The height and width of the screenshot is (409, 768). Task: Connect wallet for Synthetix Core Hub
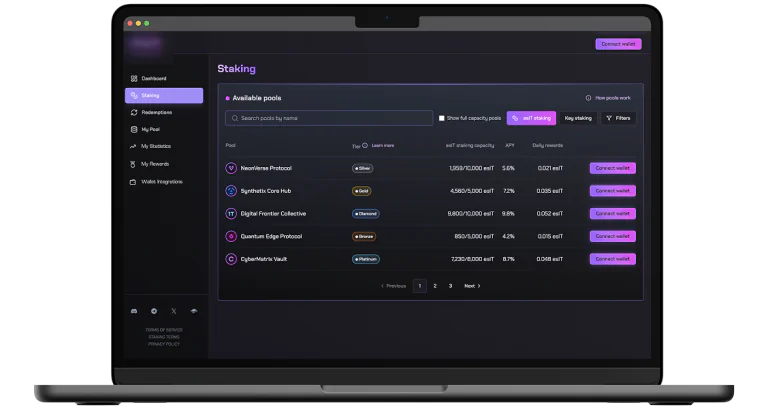click(x=613, y=191)
